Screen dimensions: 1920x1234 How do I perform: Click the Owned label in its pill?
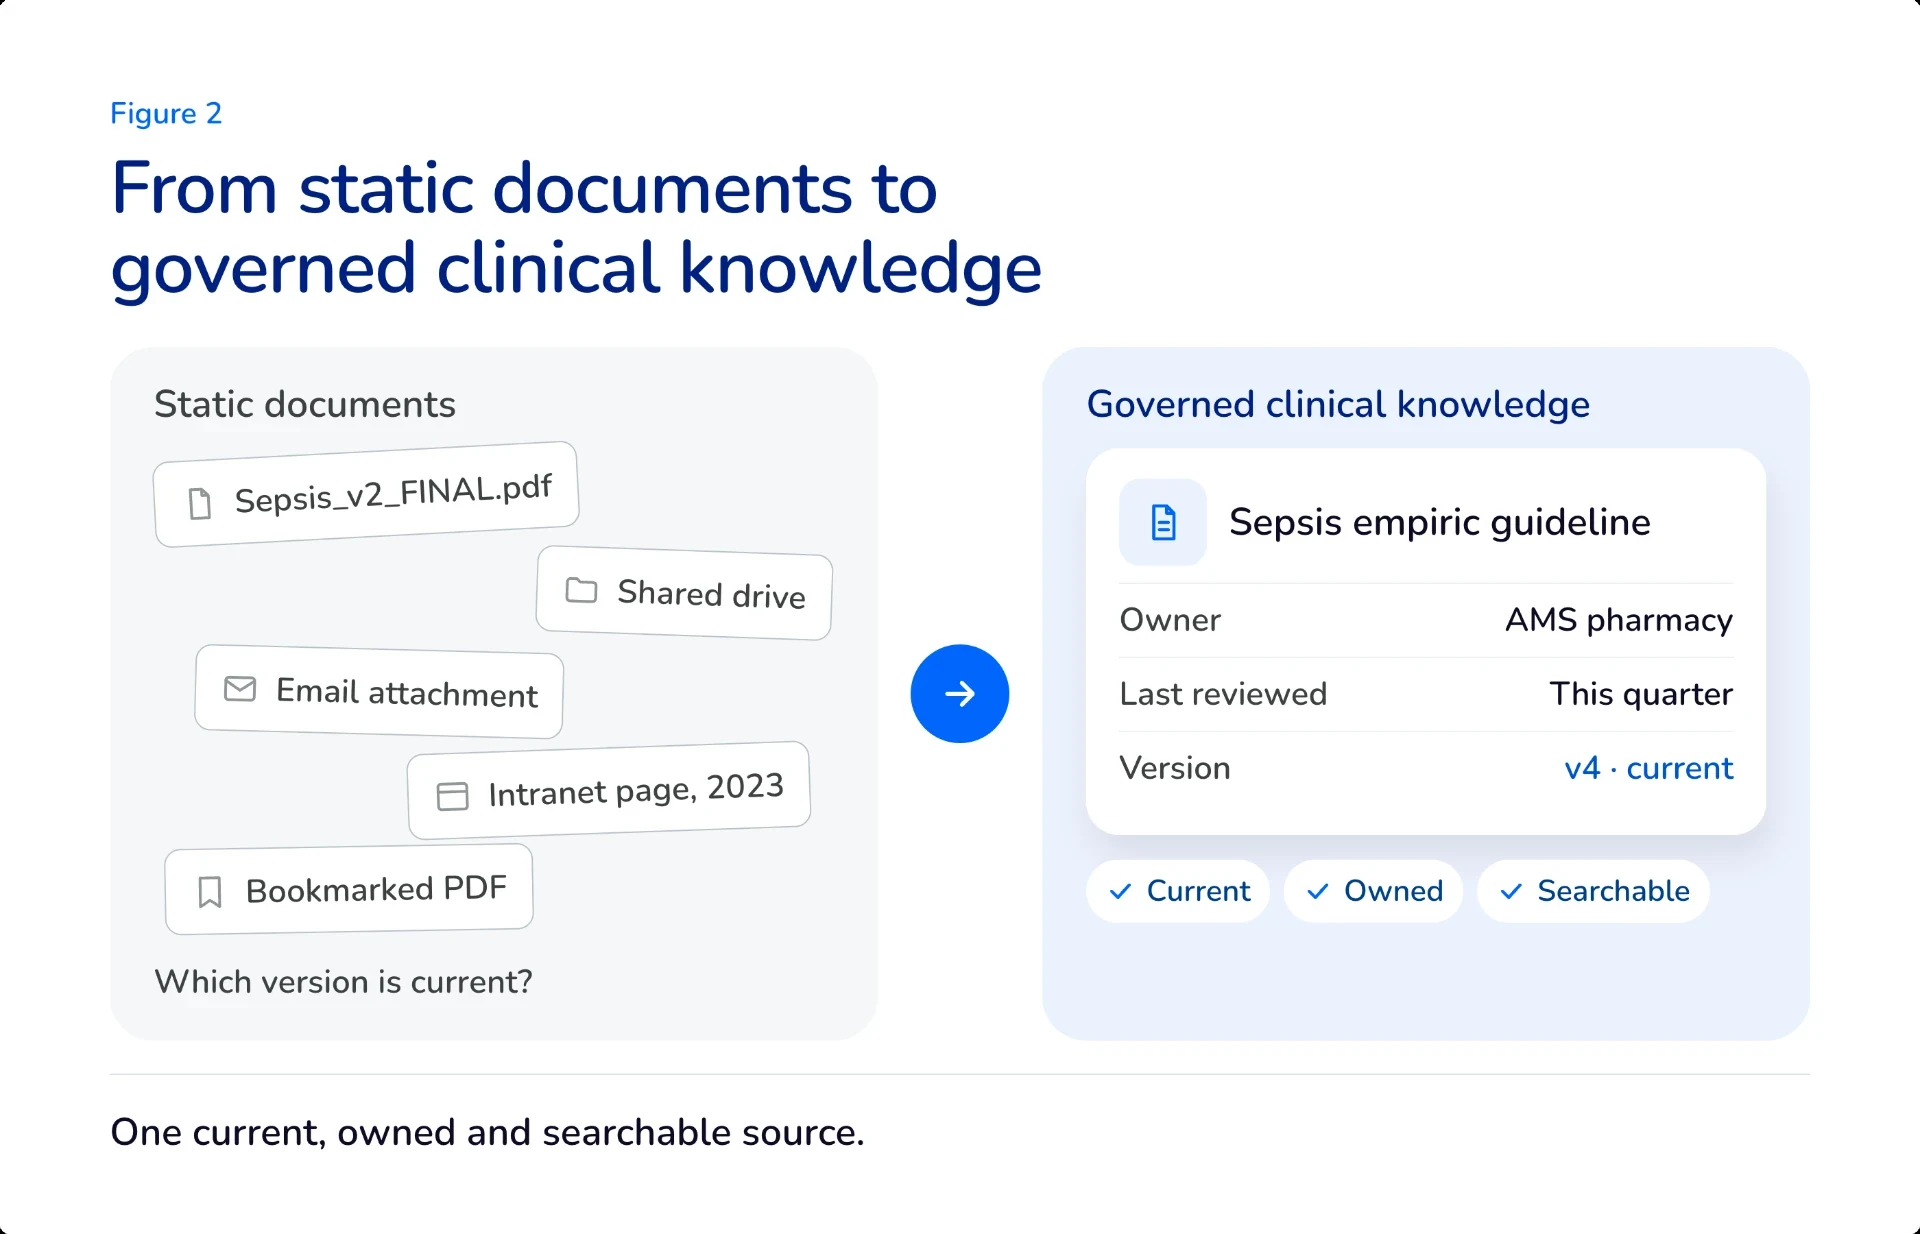click(1393, 891)
